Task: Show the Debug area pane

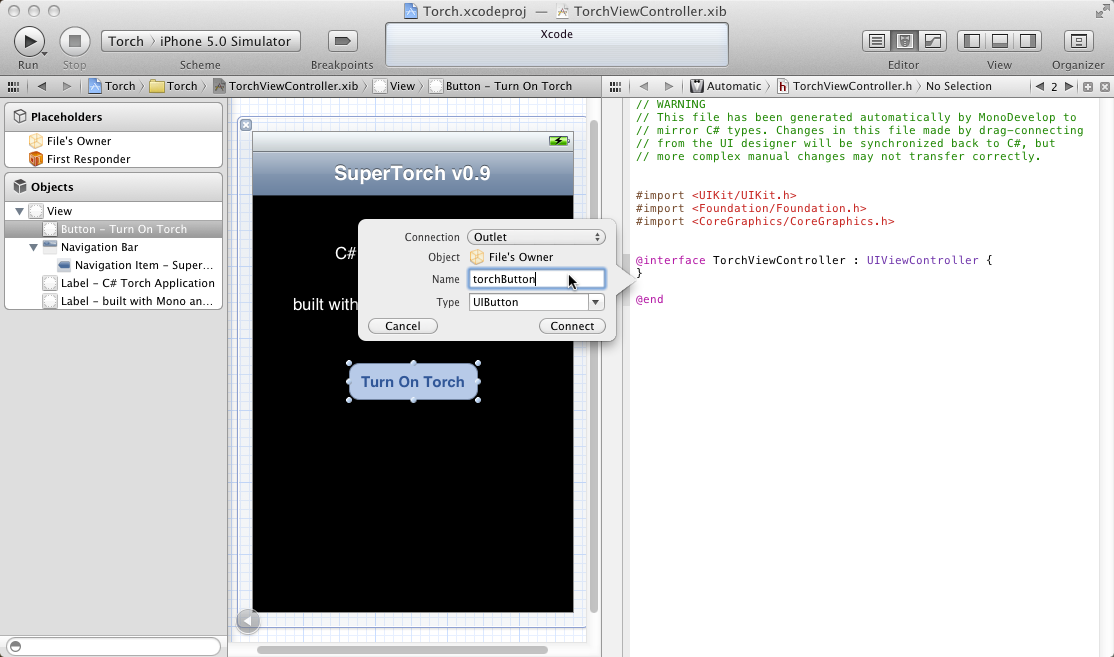Action: (x=999, y=41)
